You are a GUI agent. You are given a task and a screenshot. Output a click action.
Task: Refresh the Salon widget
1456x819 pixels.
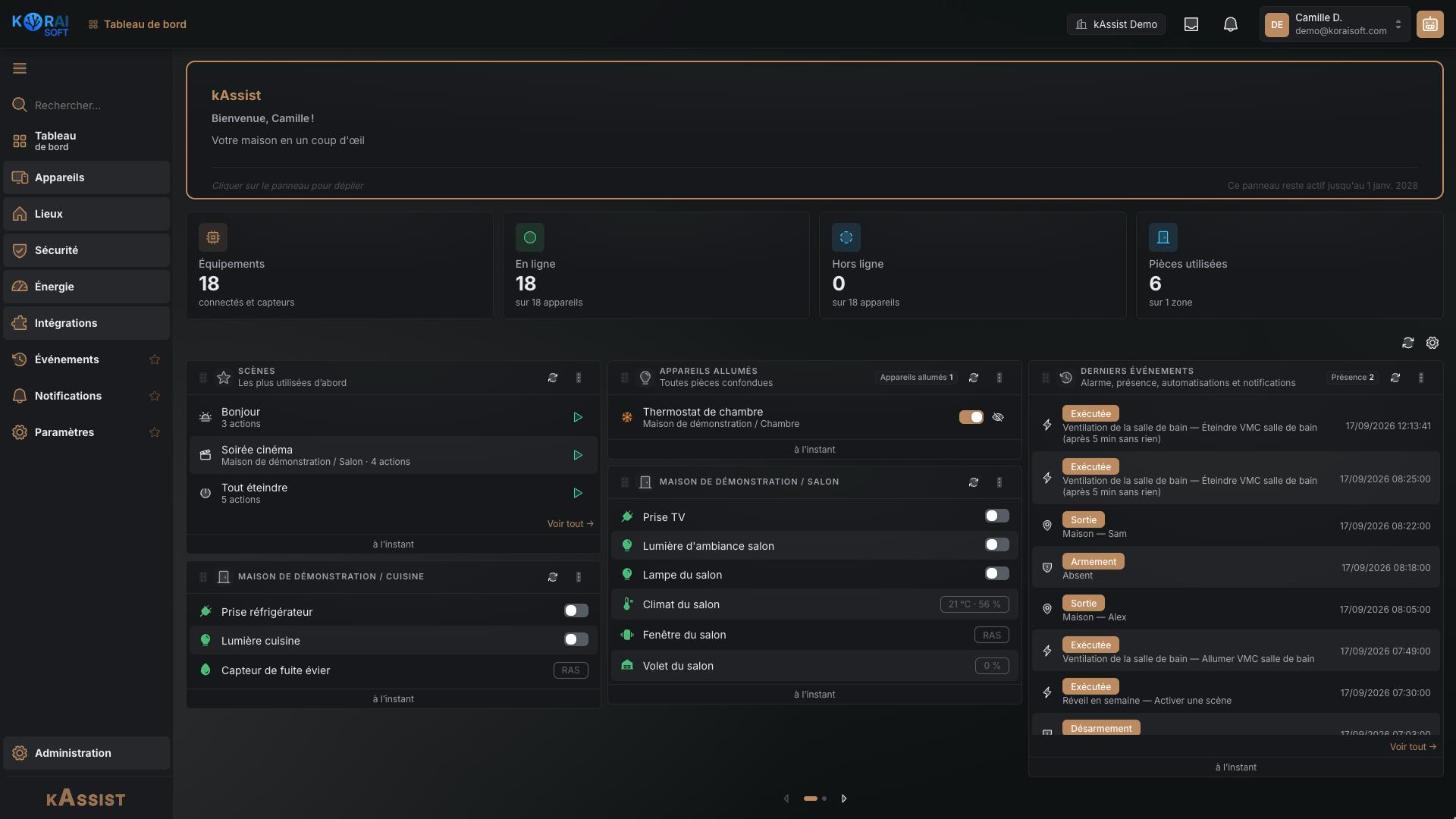(973, 482)
